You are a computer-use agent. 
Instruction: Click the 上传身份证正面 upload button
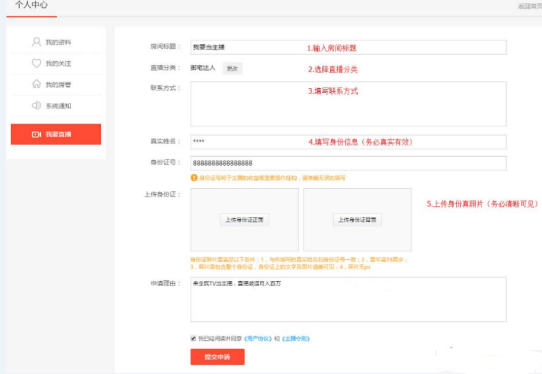tap(244, 219)
